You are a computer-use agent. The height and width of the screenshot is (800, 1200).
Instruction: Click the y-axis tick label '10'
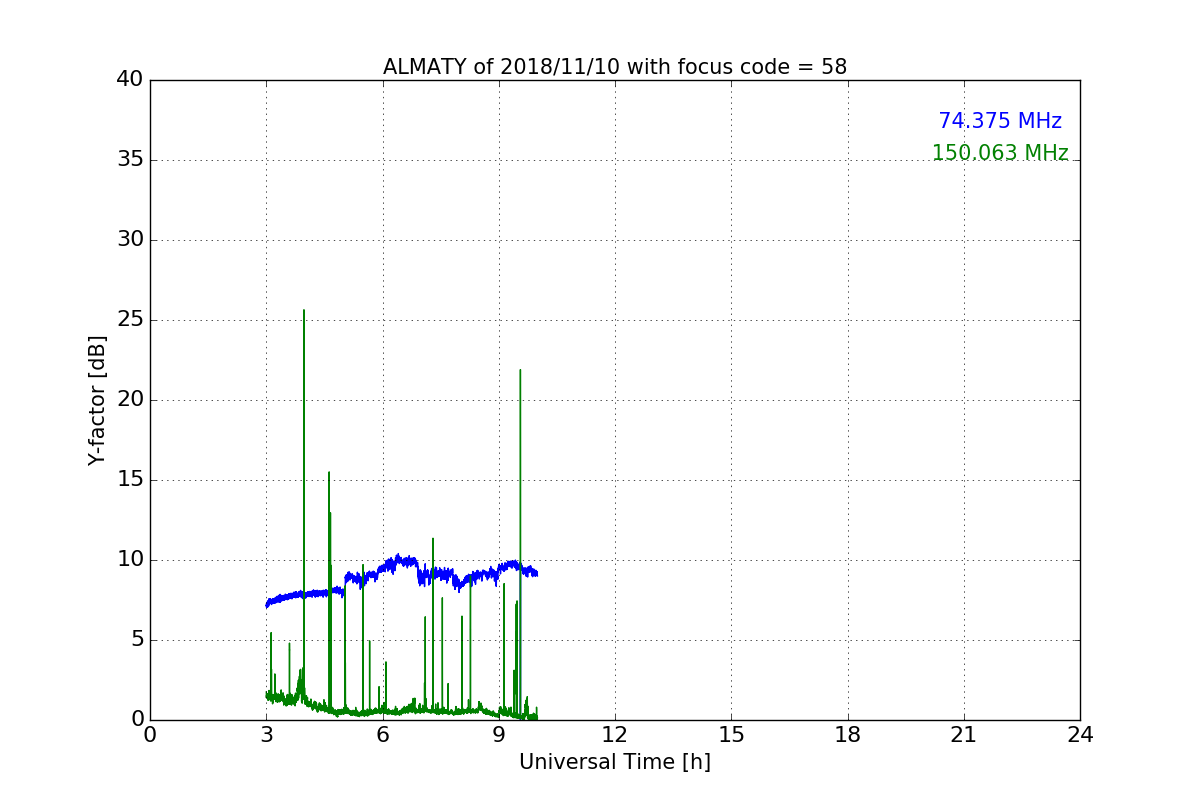[130, 560]
